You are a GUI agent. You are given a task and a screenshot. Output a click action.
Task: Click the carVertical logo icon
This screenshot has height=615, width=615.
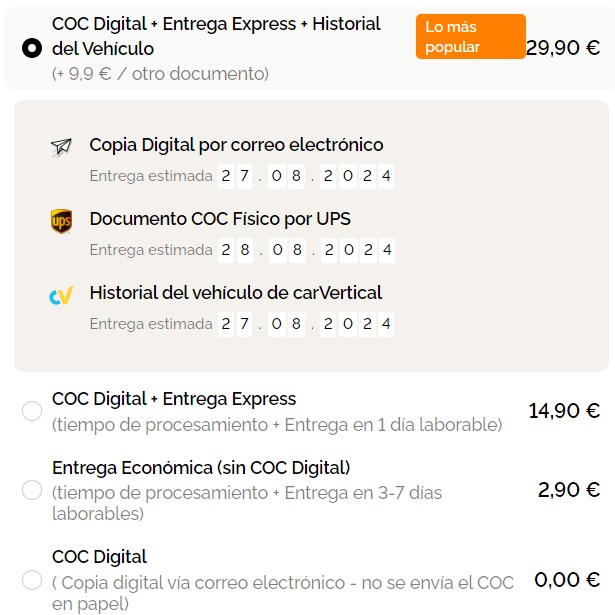[61, 295]
